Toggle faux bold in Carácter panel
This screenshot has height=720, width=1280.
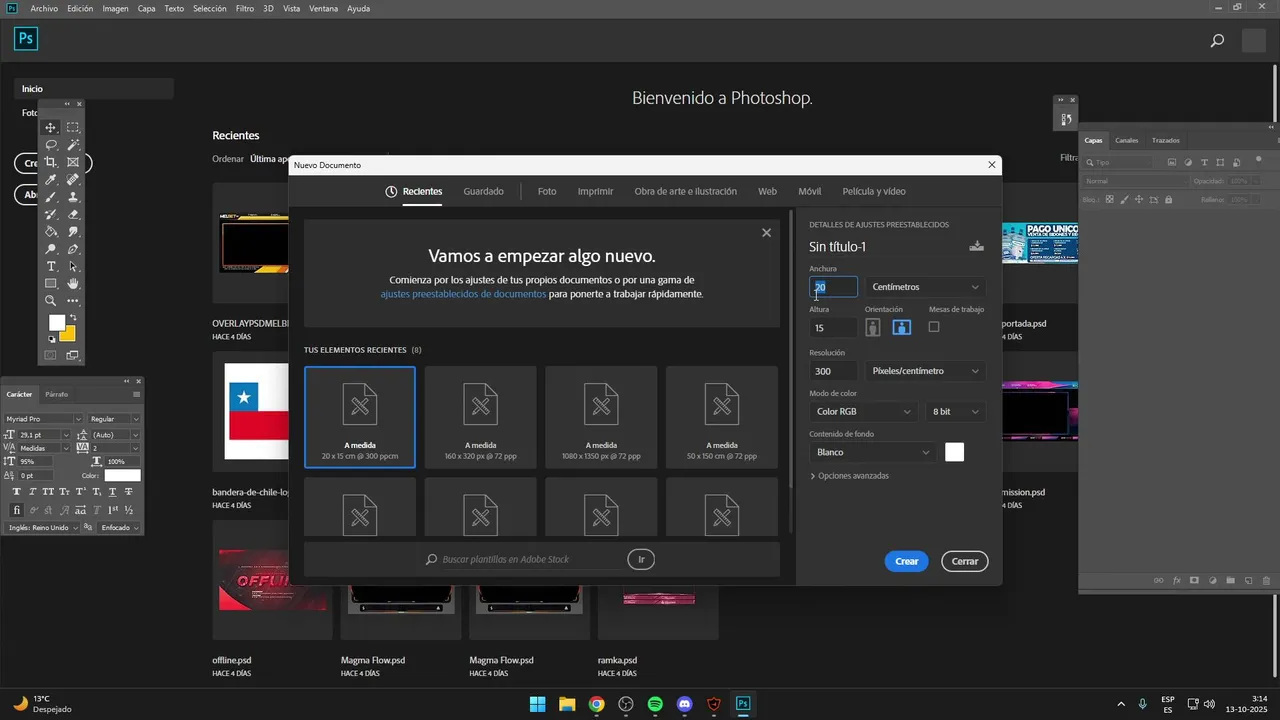pos(17,492)
